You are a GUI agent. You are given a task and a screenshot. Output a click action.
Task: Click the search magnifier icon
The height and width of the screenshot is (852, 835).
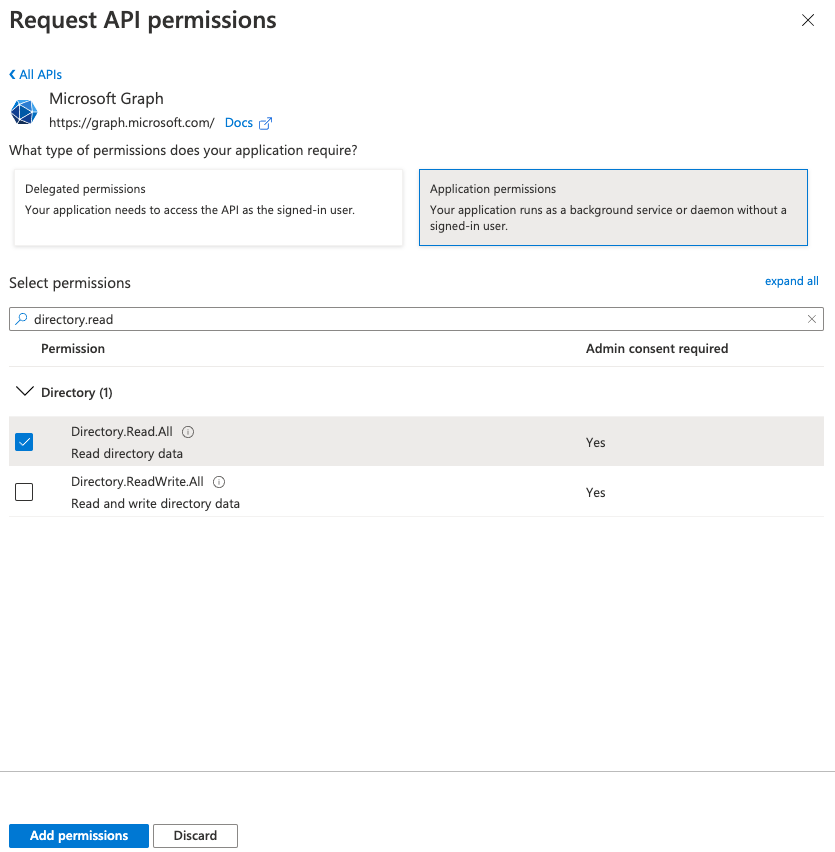pos(21,319)
